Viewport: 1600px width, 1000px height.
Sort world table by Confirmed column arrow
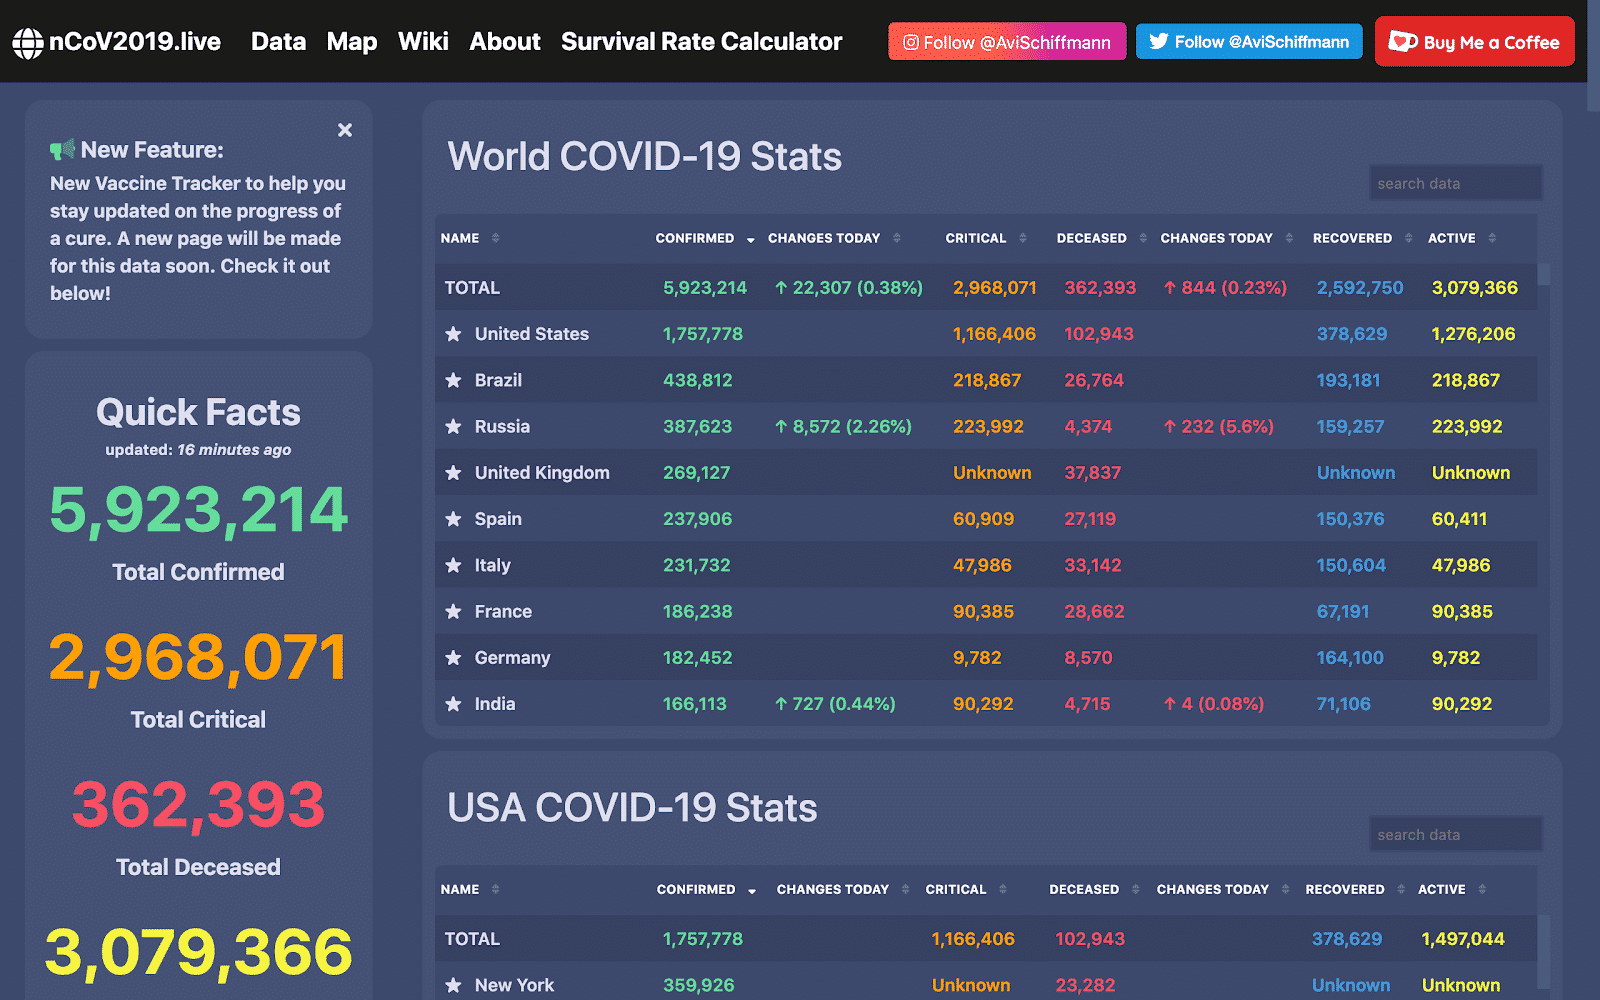(x=750, y=239)
